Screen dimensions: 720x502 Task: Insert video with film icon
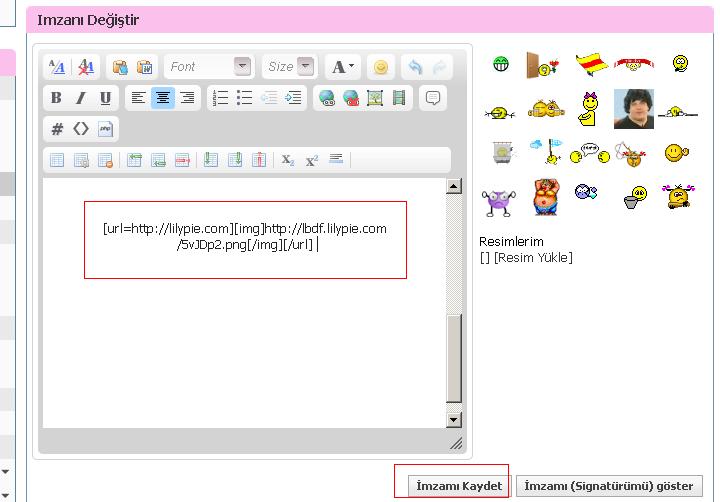click(x=399, y=98)
